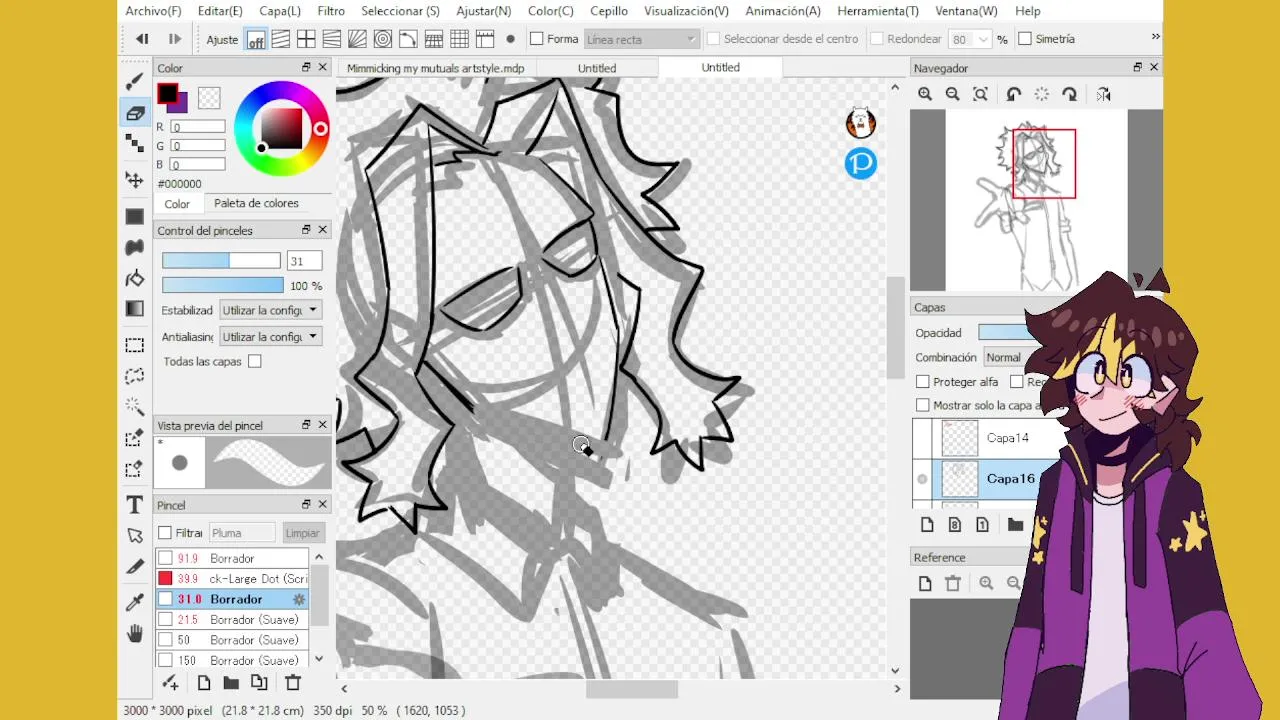Enable the radial snap guide
The image size is (1280, 720).
tap(358, 39)
